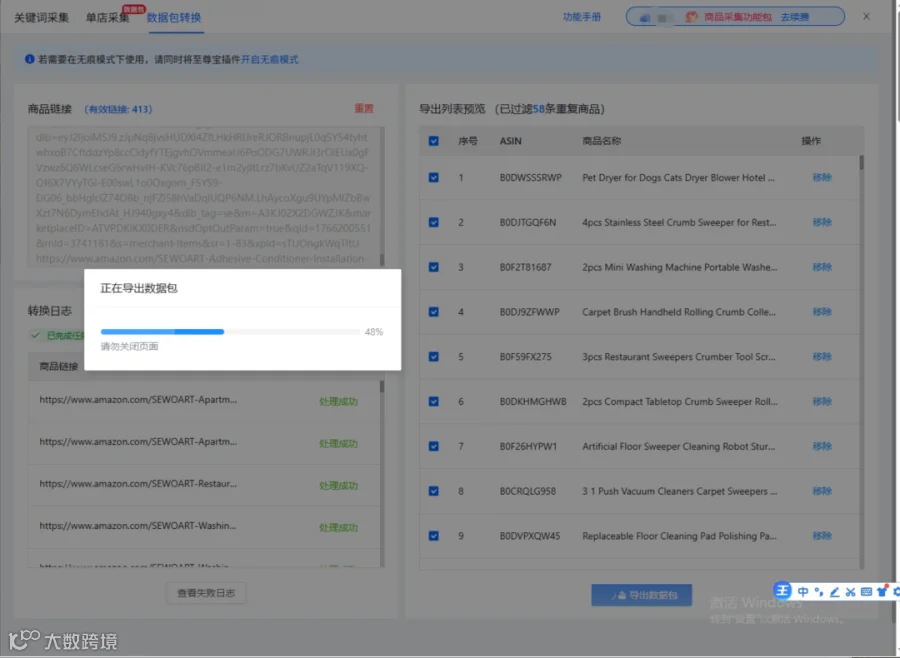This screenshot has height=658, width=900.
Task: Click the 转换日志 list scrollbar
Action: click(382, 386)
